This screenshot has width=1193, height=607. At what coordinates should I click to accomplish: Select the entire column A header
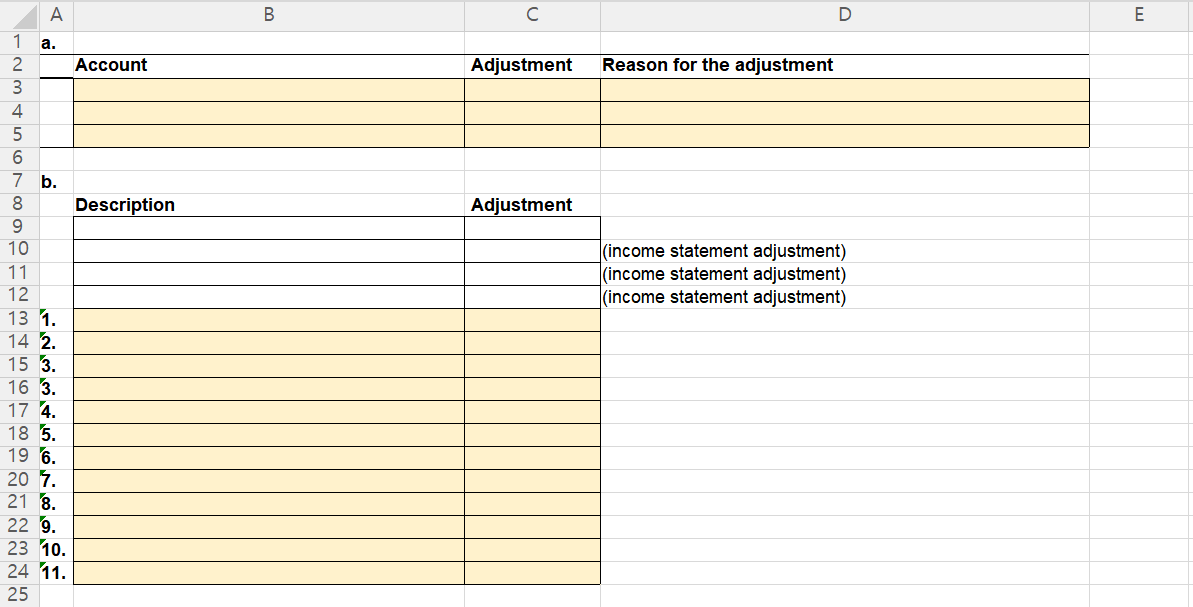point(57,14)
